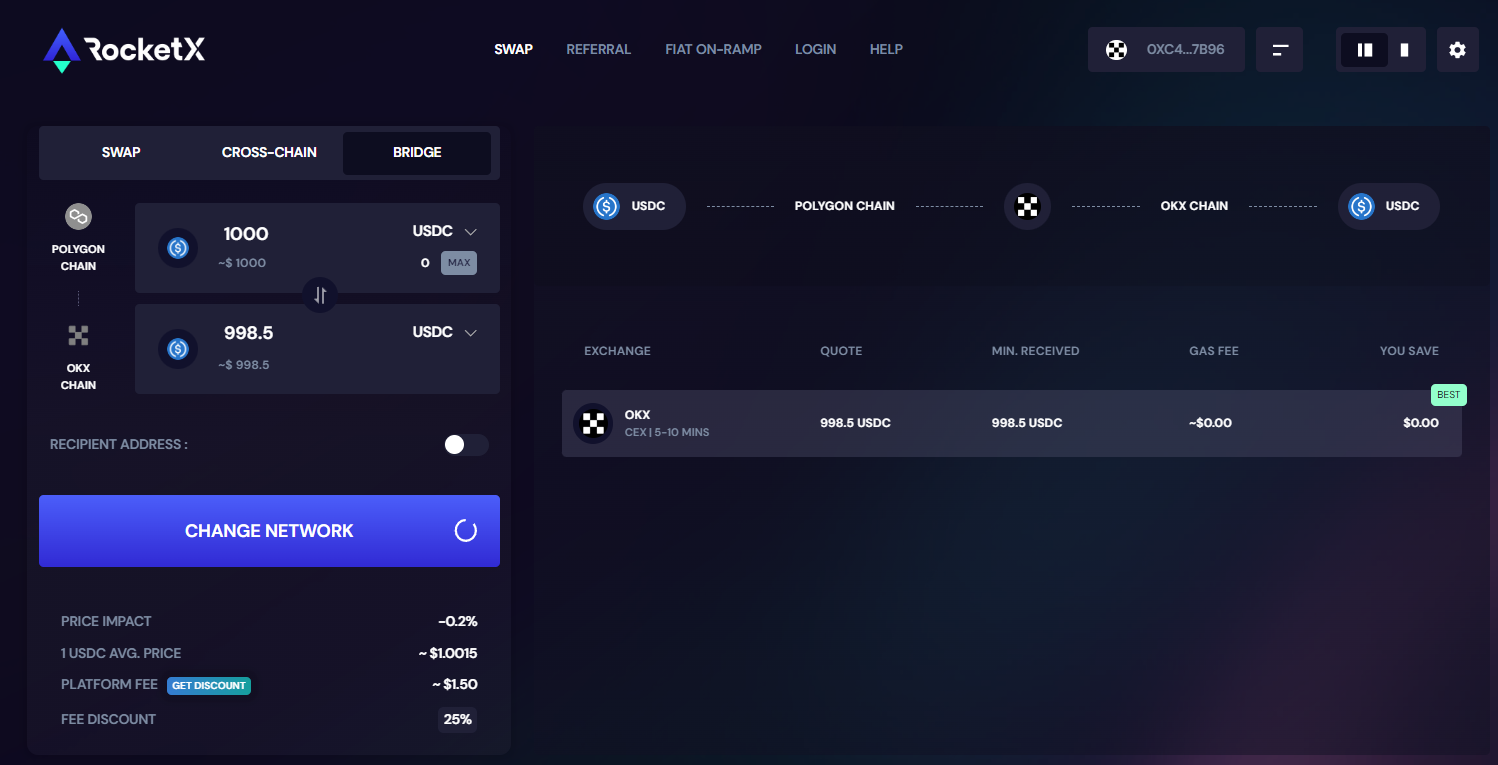This screenshot has width=1498, height=765.
Task: Click the POLYGON CHAIN label in left panel
Action: (x=78, y=258)
